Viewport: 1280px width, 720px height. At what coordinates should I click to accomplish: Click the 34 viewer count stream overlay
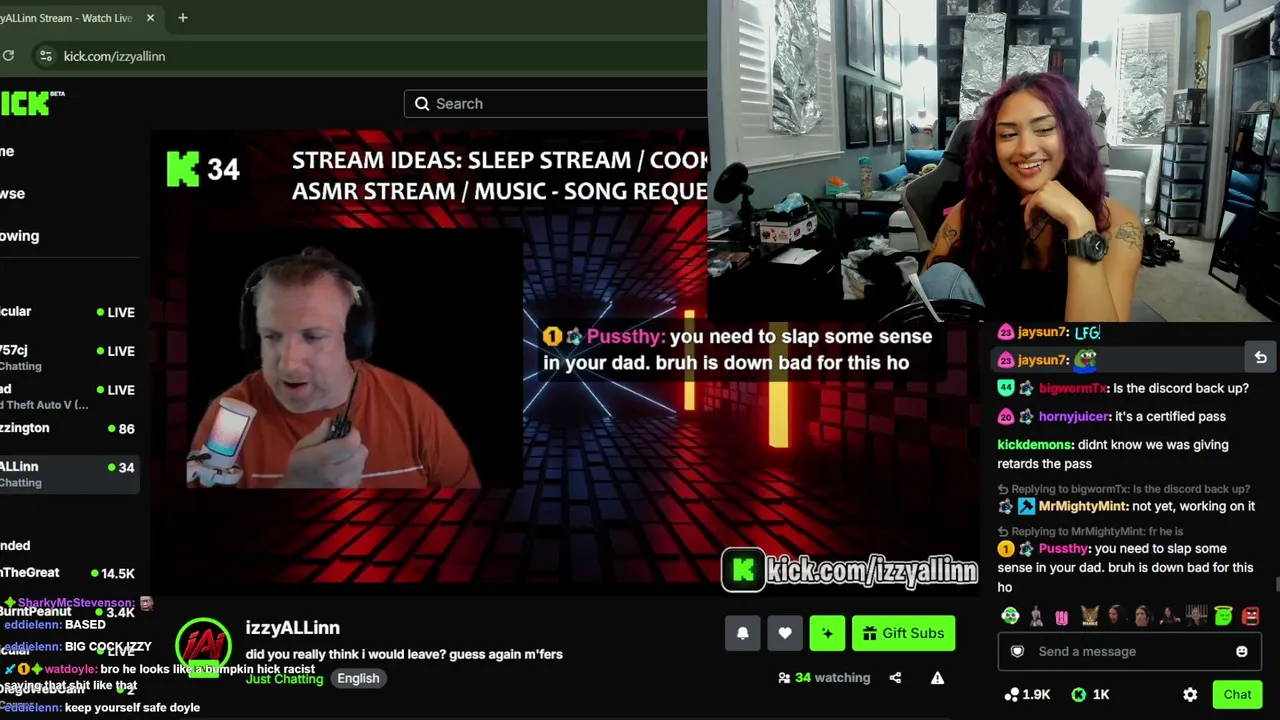[204, 169]
